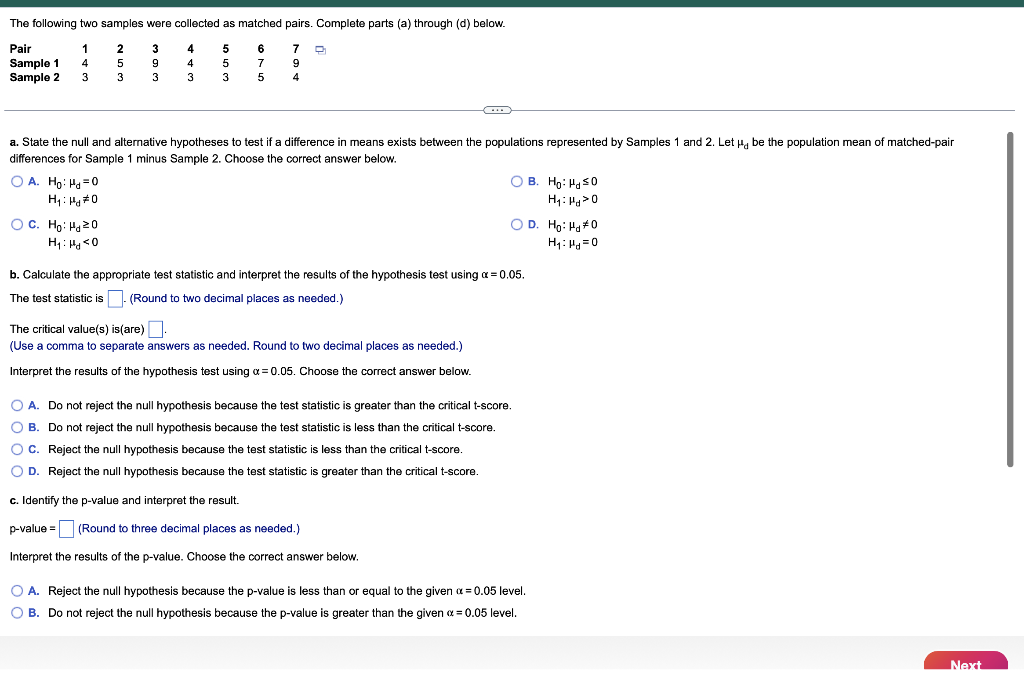This screenshot has width=1024, height=694.
Task: Click '(Round to three decimal places as needed.)' hint
Action: pos(189,529)
